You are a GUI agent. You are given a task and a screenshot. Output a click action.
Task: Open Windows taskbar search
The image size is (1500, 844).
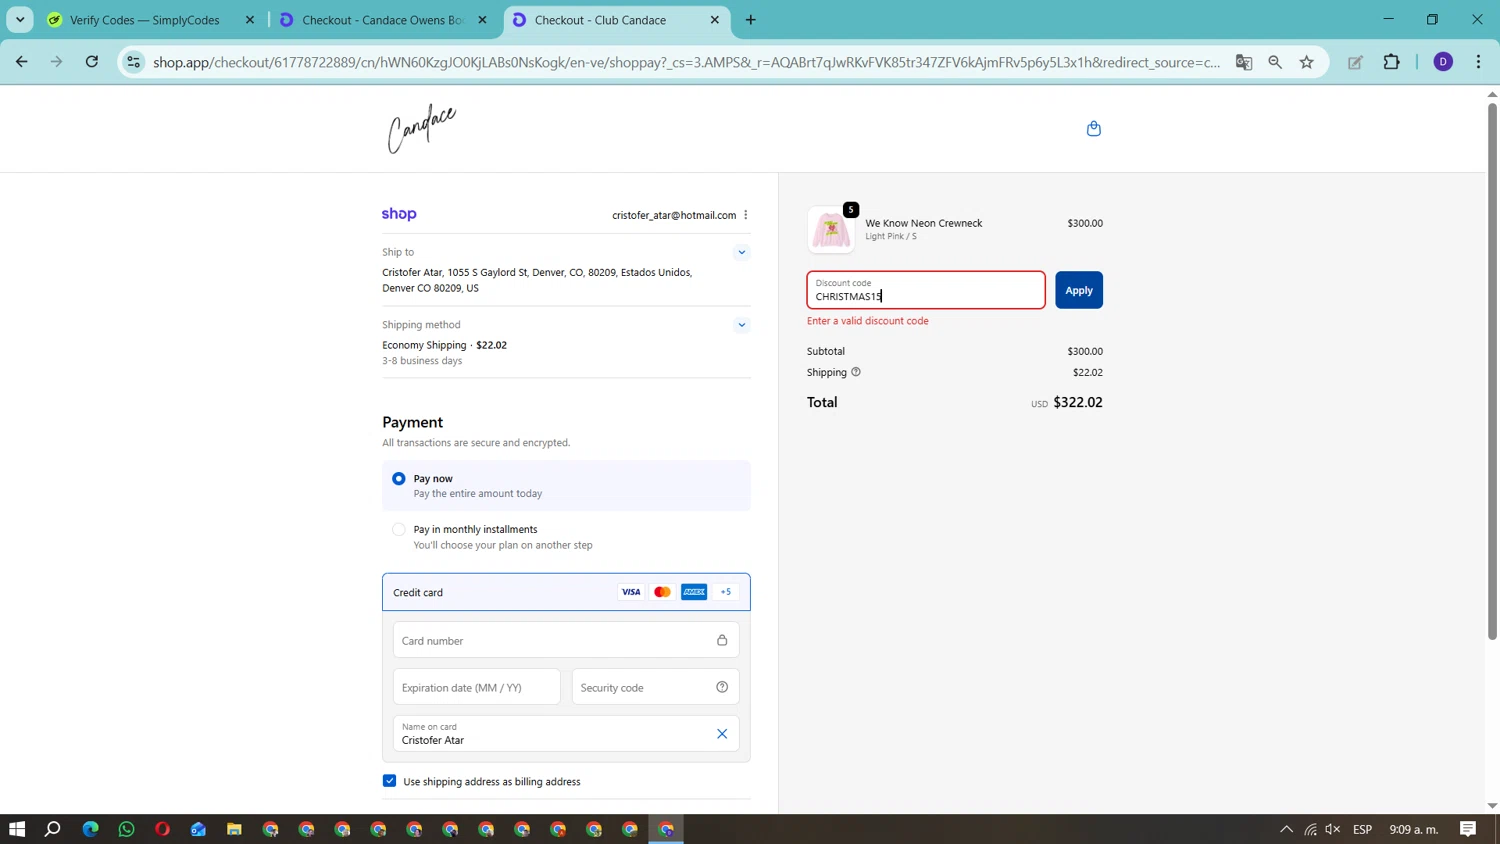pyautogui.click(x=53, y=829)
